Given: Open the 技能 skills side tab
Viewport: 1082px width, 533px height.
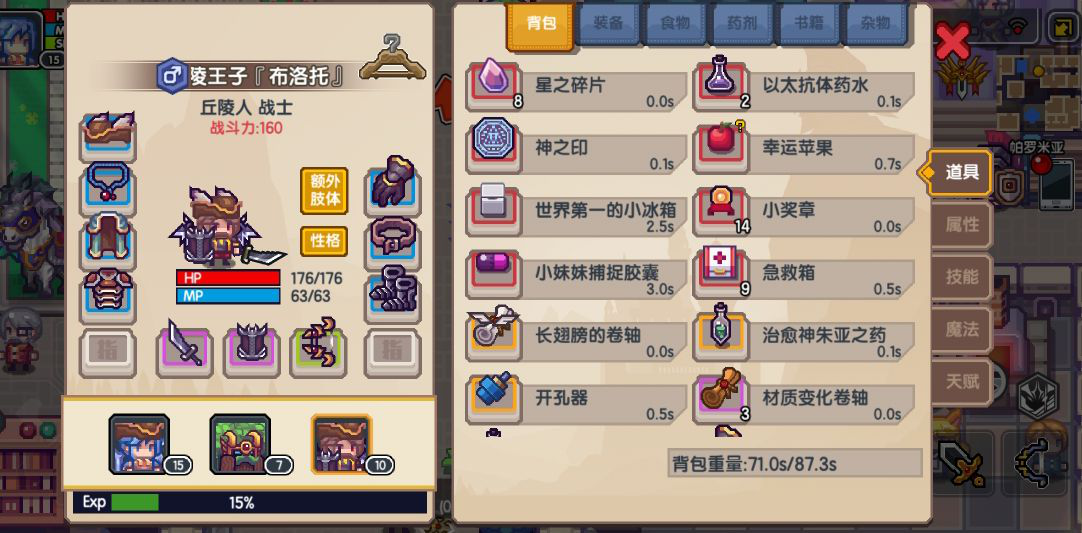Looking at the screenshot, I should (962, 277).
